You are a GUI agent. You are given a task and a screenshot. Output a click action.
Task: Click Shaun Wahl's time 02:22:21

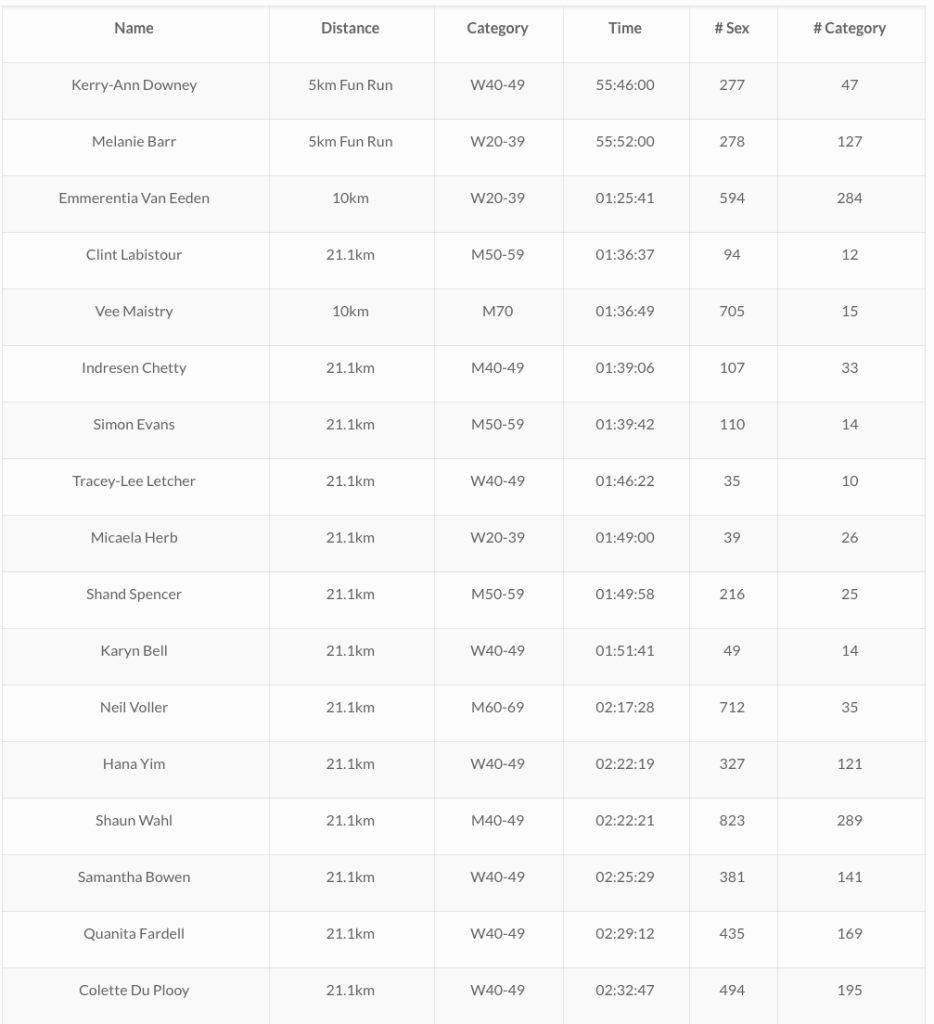pyautogui.click(x=625, y=821)
